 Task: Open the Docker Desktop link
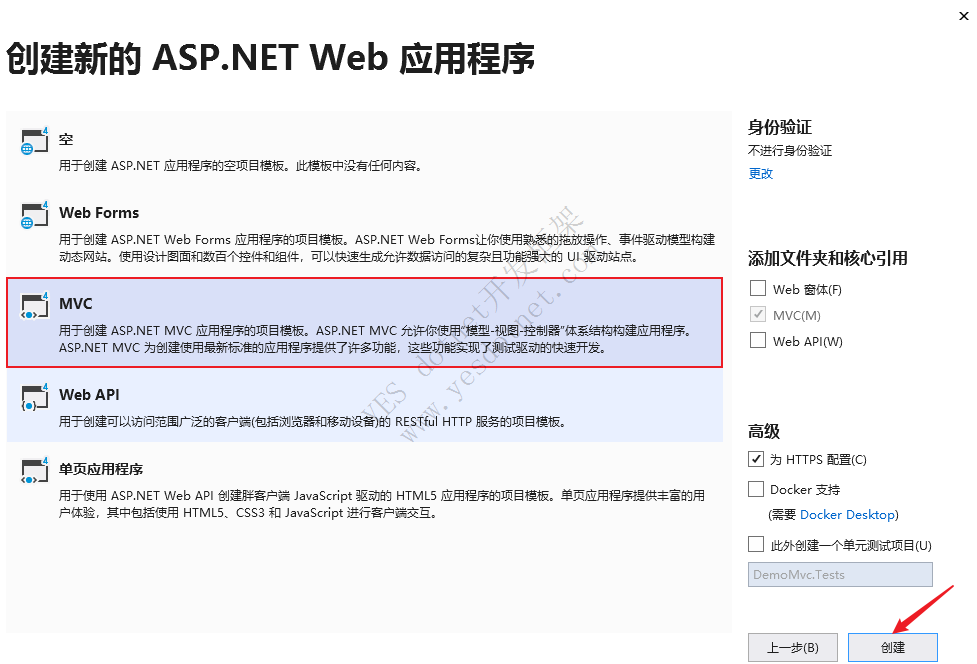tap(847, 515)
